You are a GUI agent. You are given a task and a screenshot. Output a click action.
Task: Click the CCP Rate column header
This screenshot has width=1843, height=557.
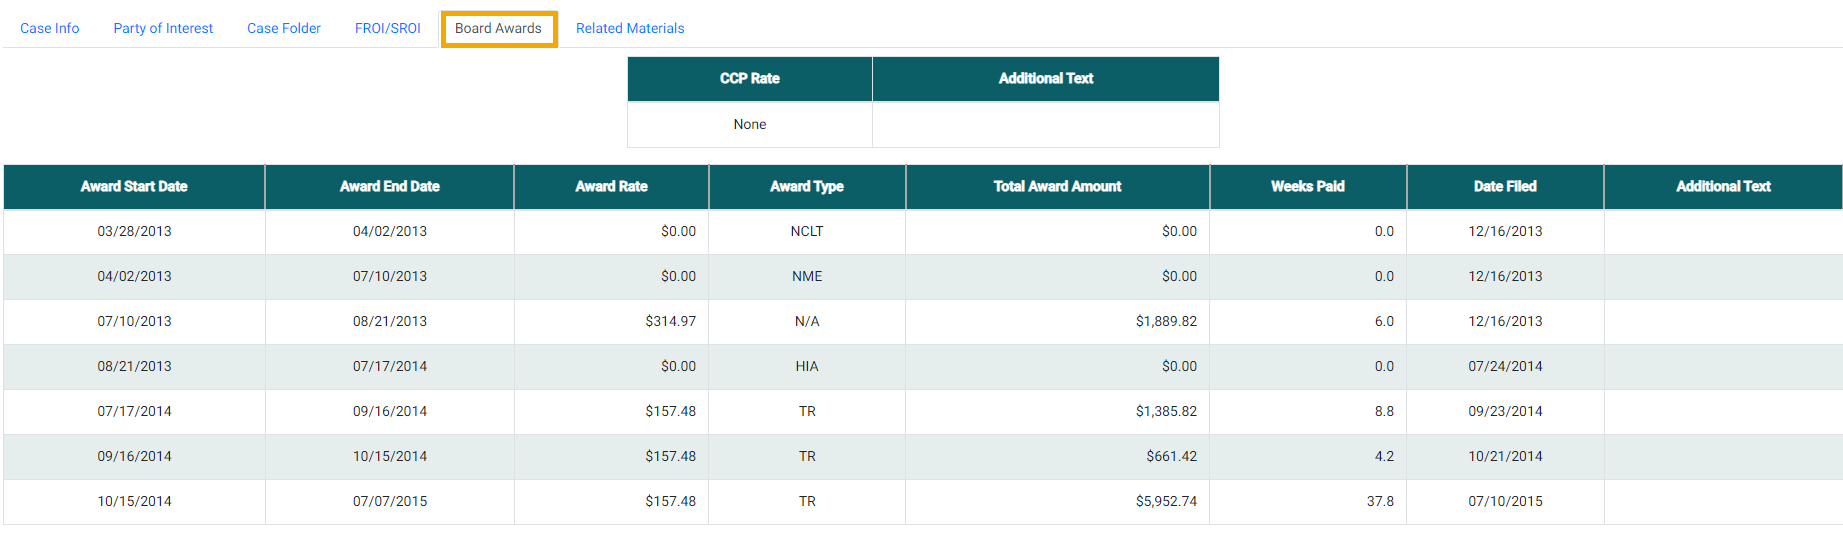749,78
